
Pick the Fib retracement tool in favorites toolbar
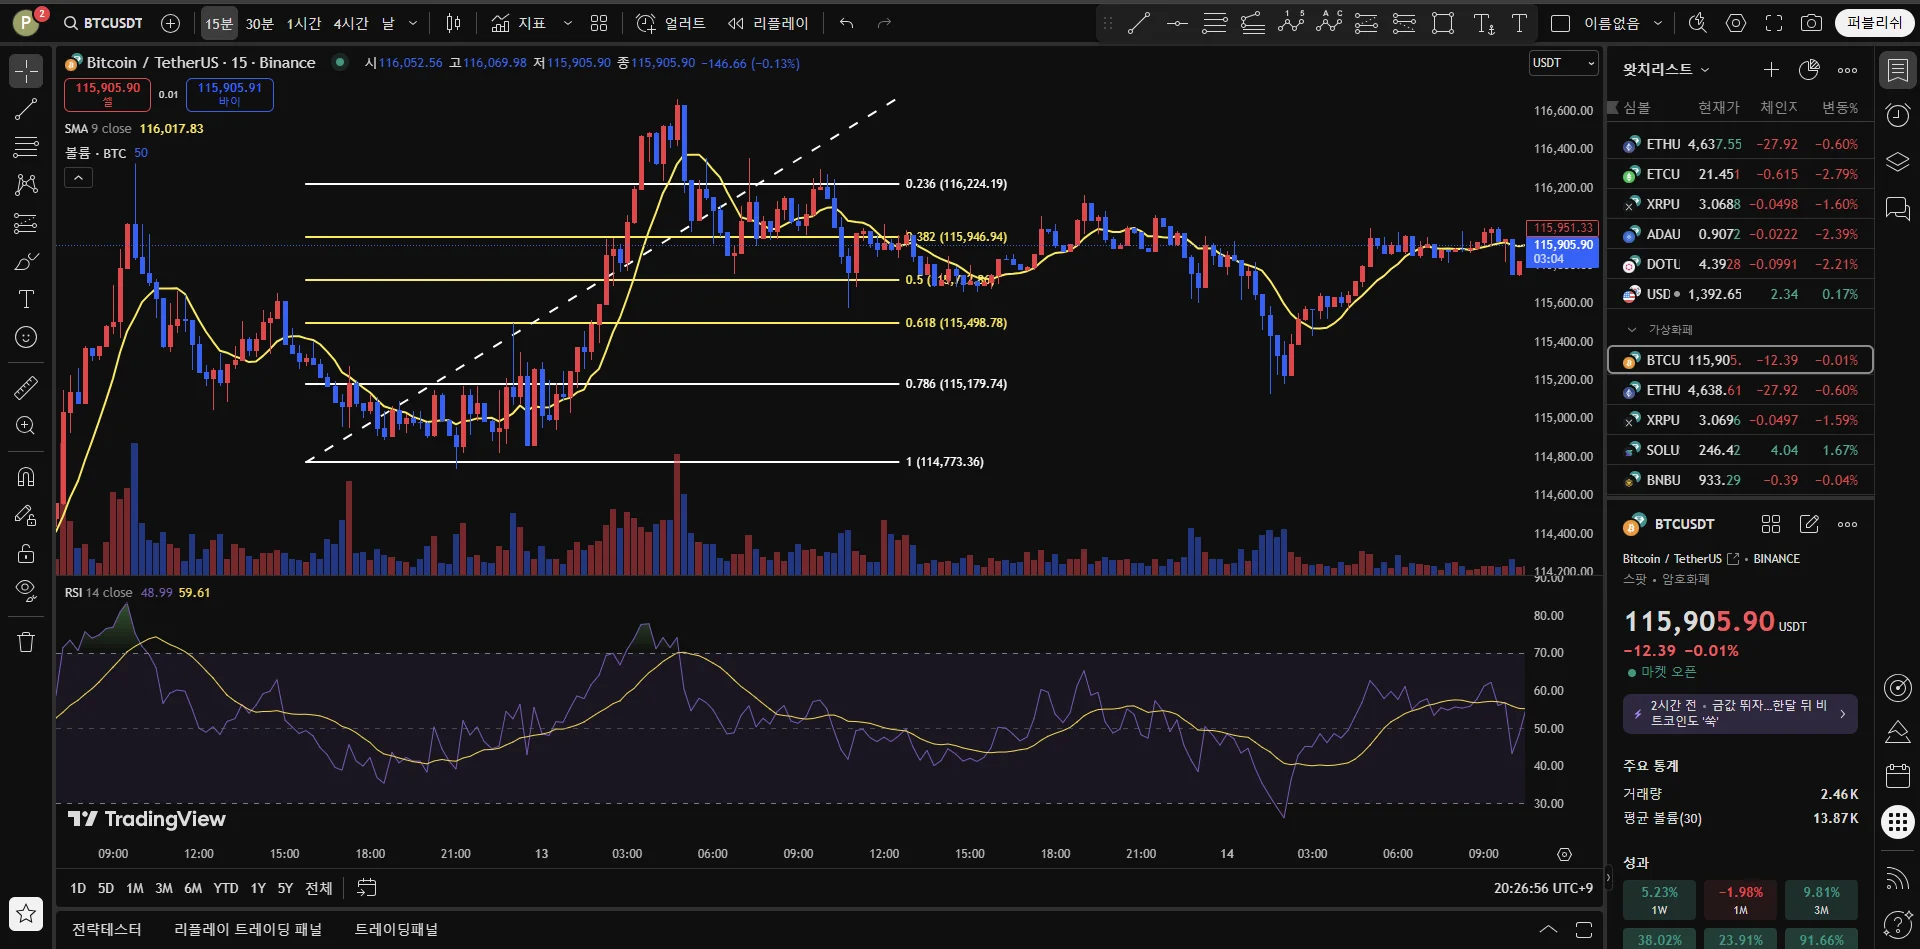[x=1215, y=23]
